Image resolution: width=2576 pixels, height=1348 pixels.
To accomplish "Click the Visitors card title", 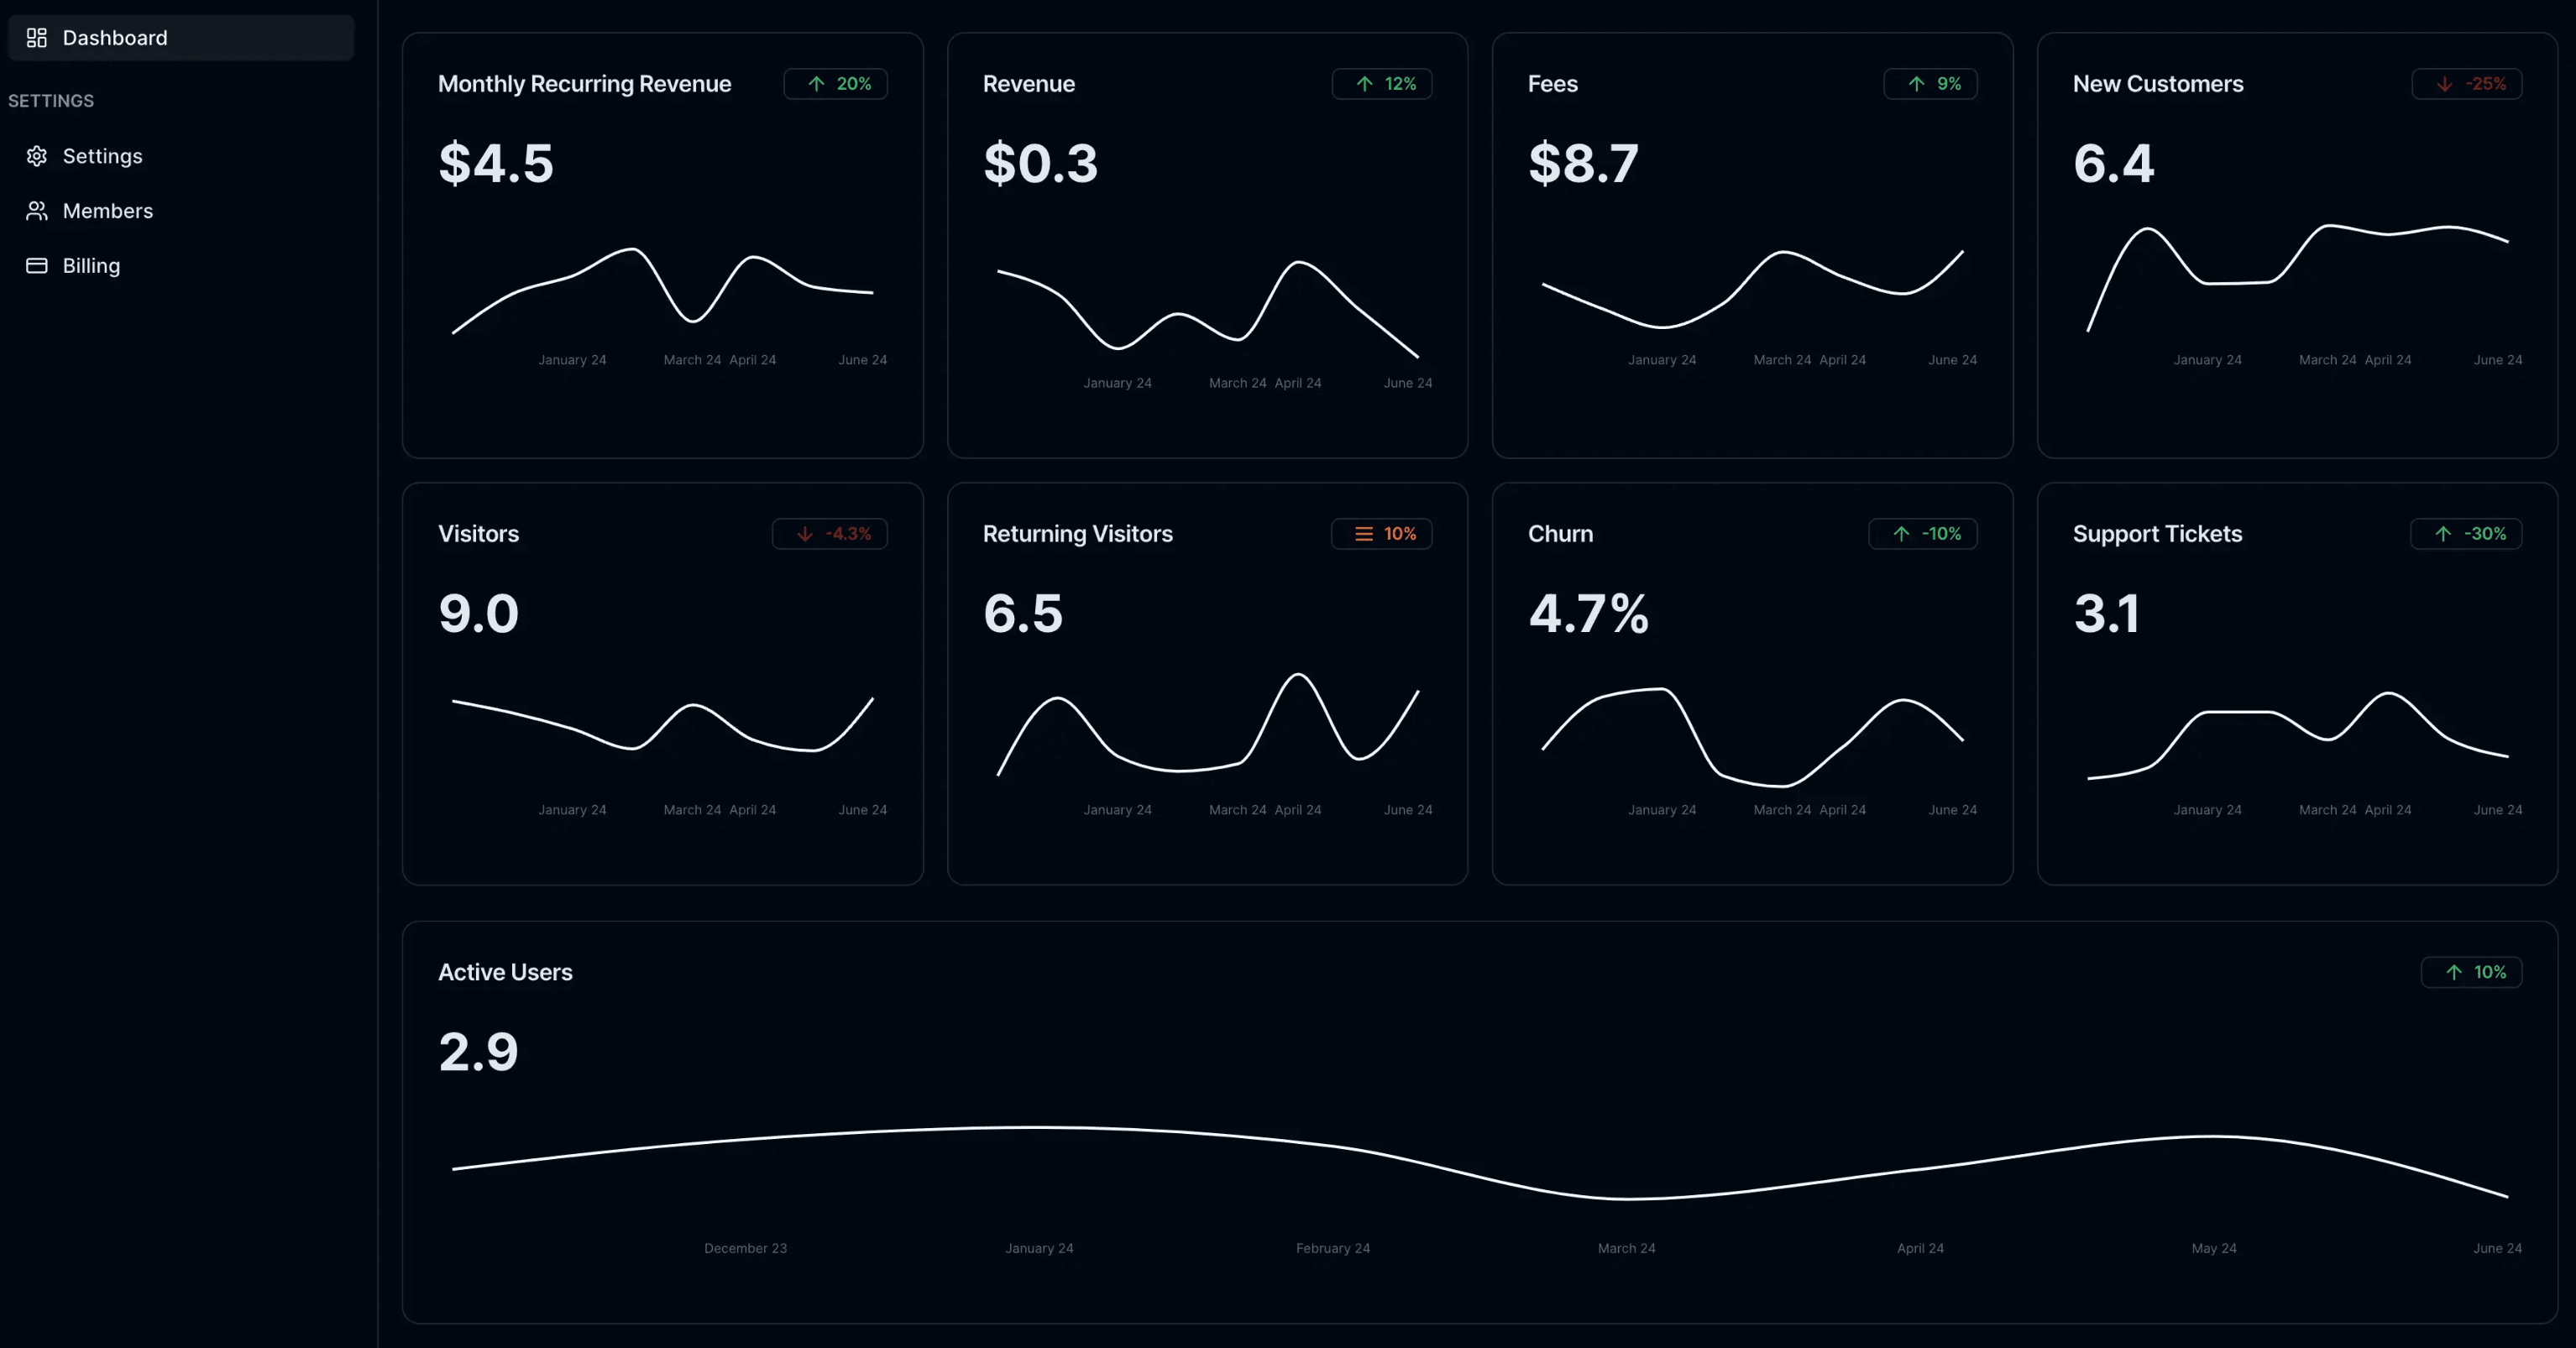I will click(479, 534).
